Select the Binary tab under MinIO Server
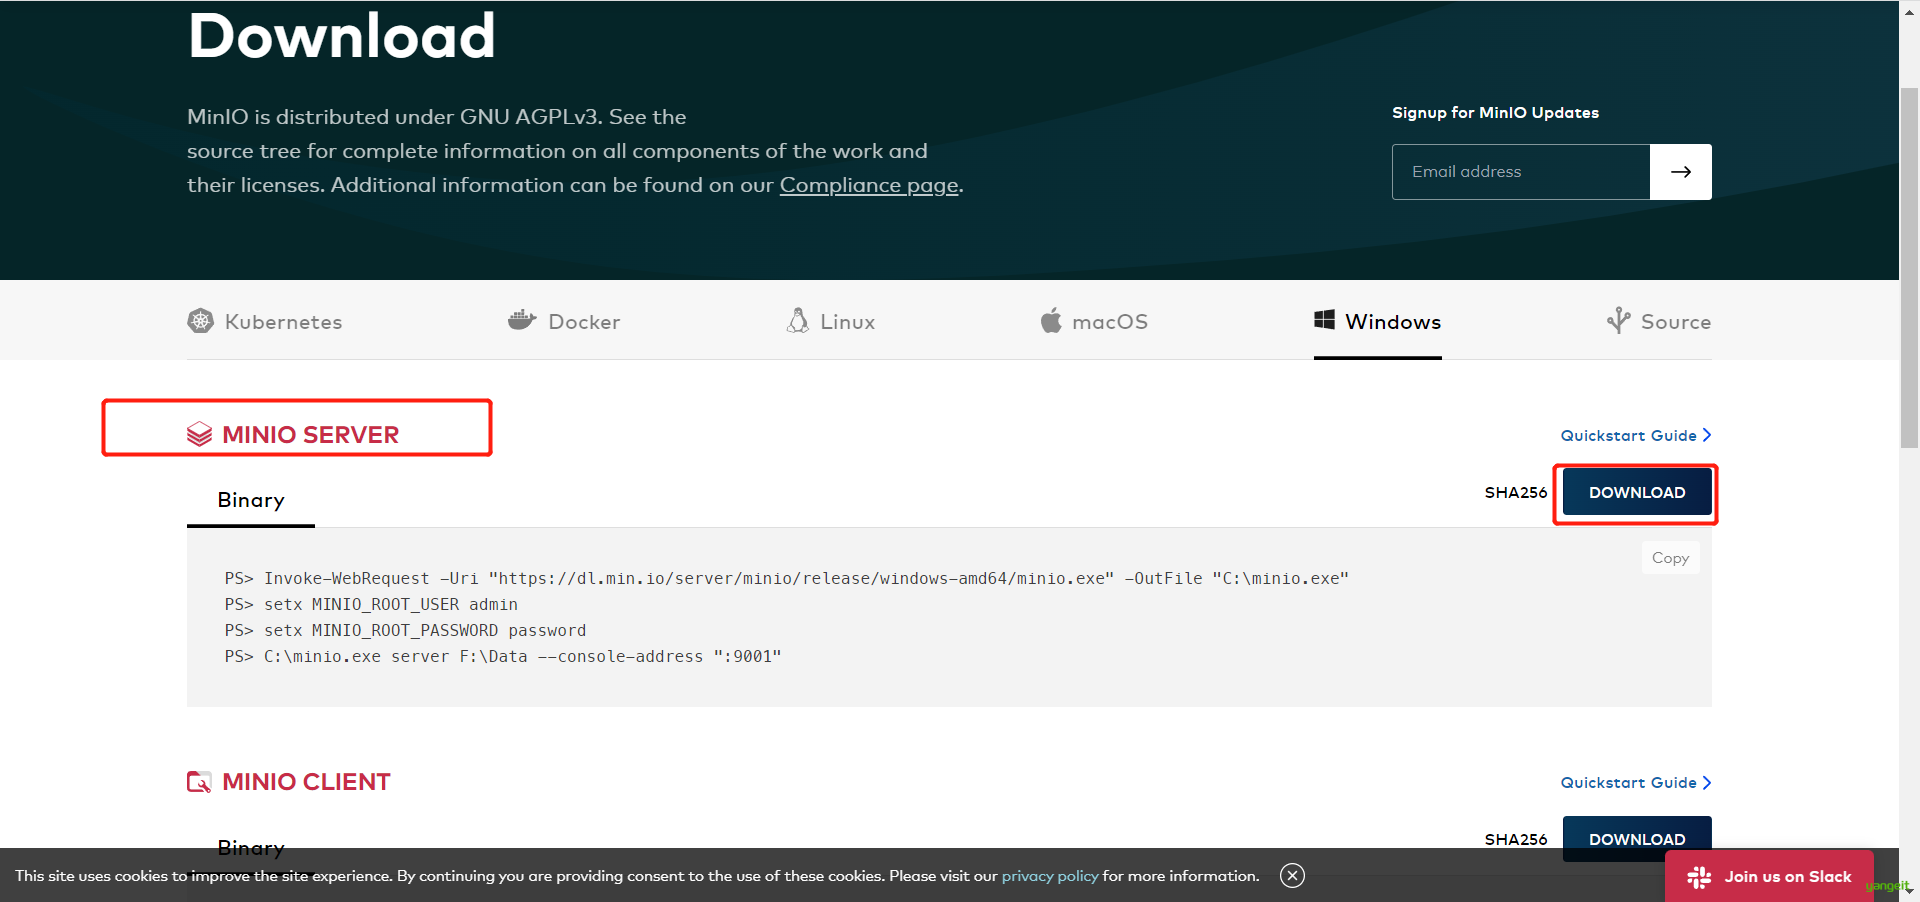 [x=251, y=500]
